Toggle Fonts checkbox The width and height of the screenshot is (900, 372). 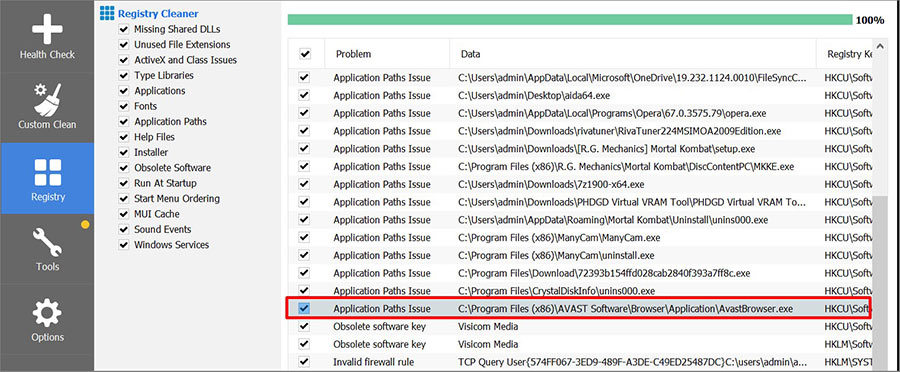(123, 106)
